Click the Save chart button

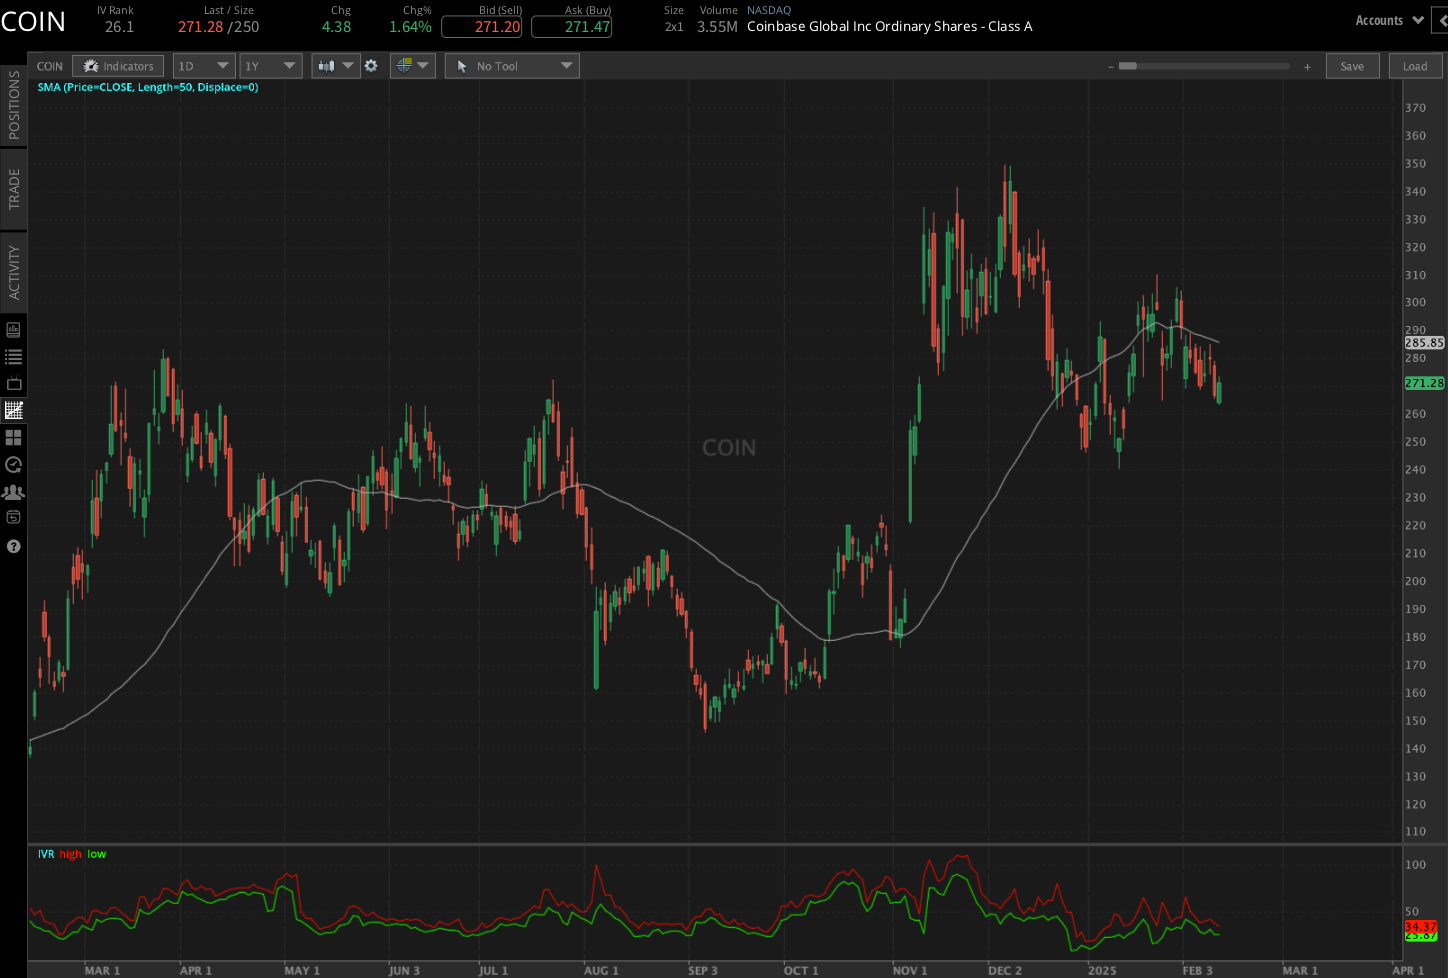(x=1352, y=66)
